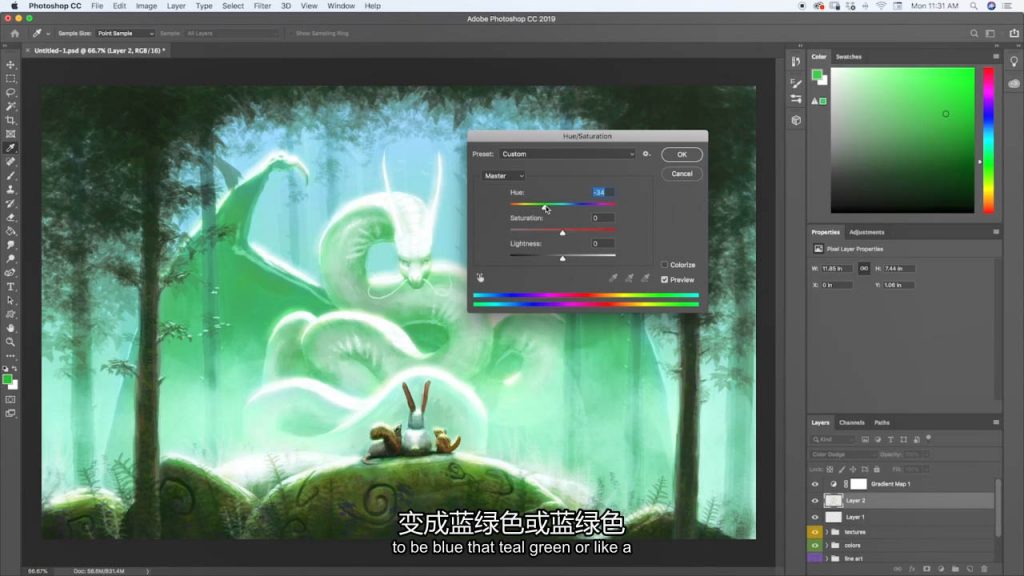
Task: Uncheck the Preview checkbox
Action: [664, 280]
